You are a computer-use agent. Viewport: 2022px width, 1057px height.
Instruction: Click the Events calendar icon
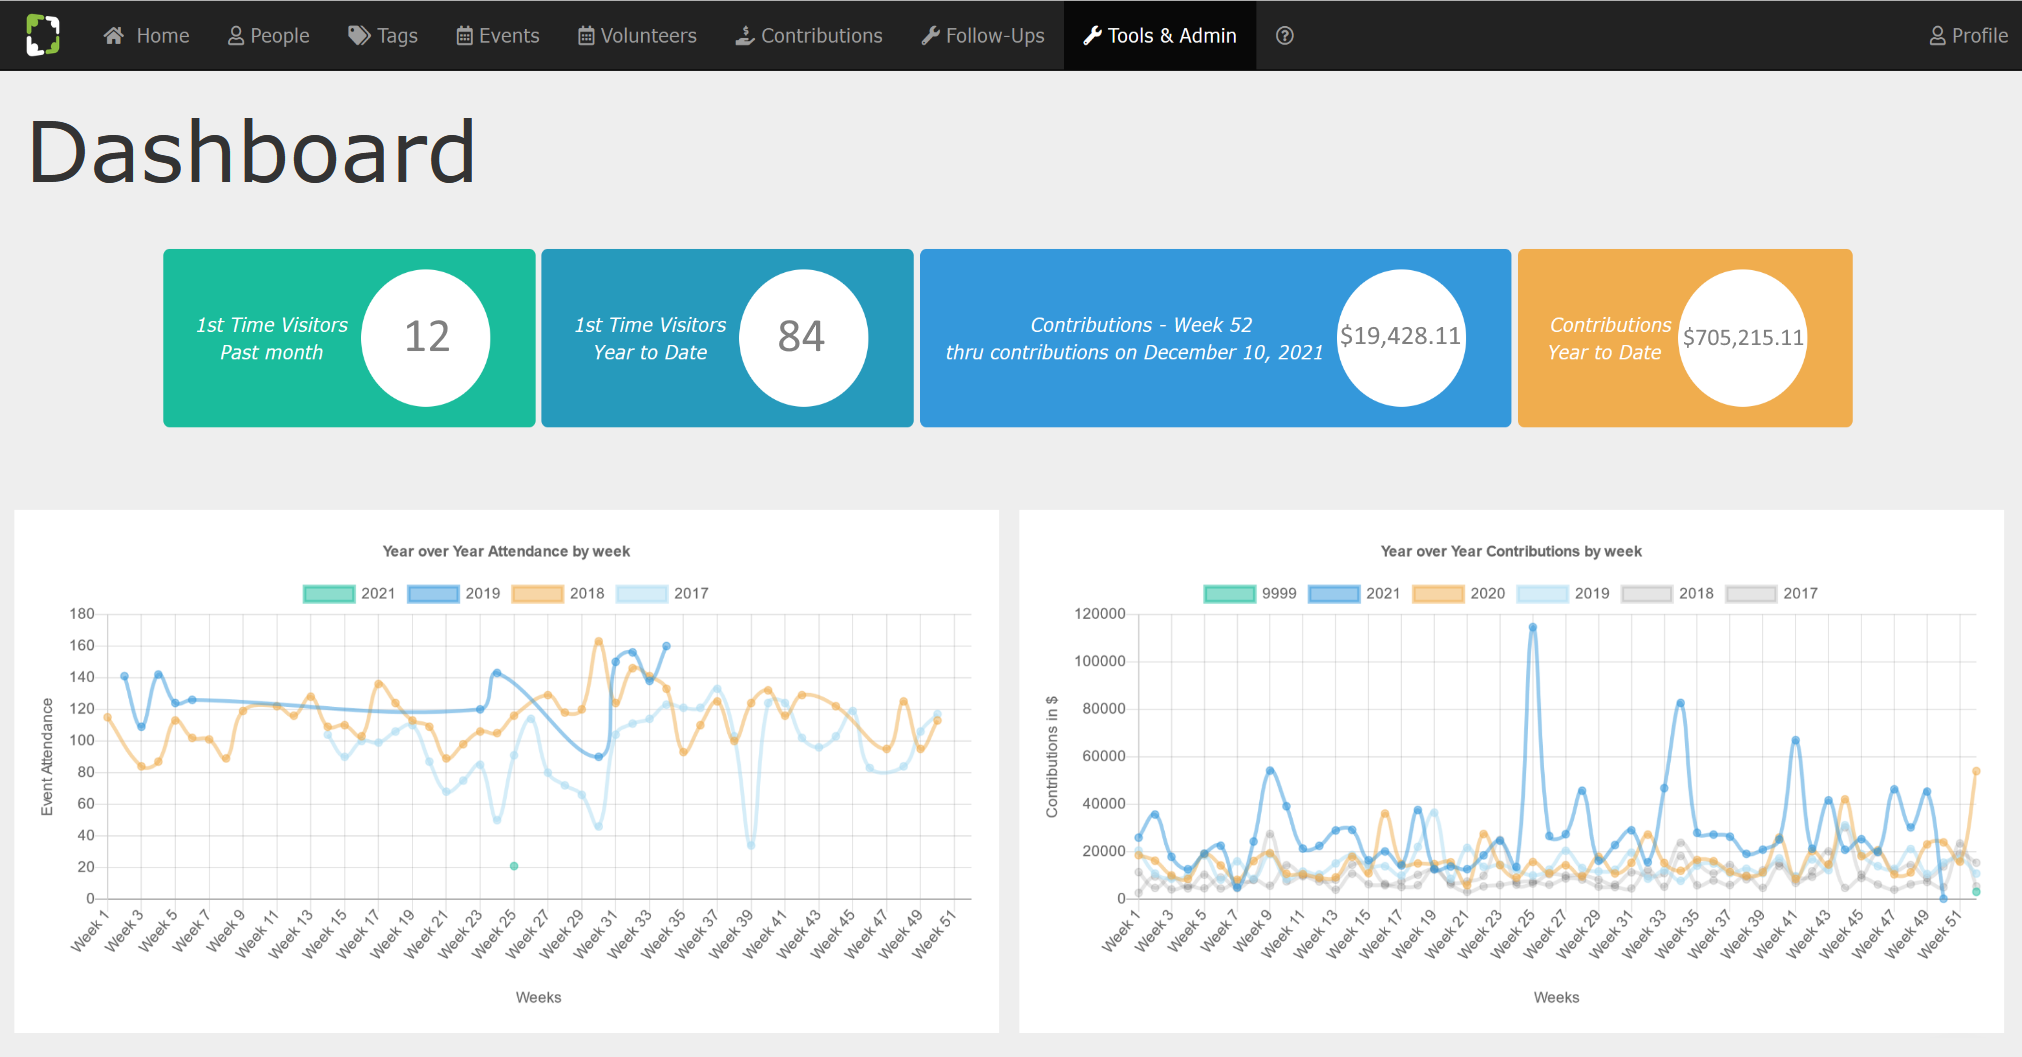click(x=465, y=36)
